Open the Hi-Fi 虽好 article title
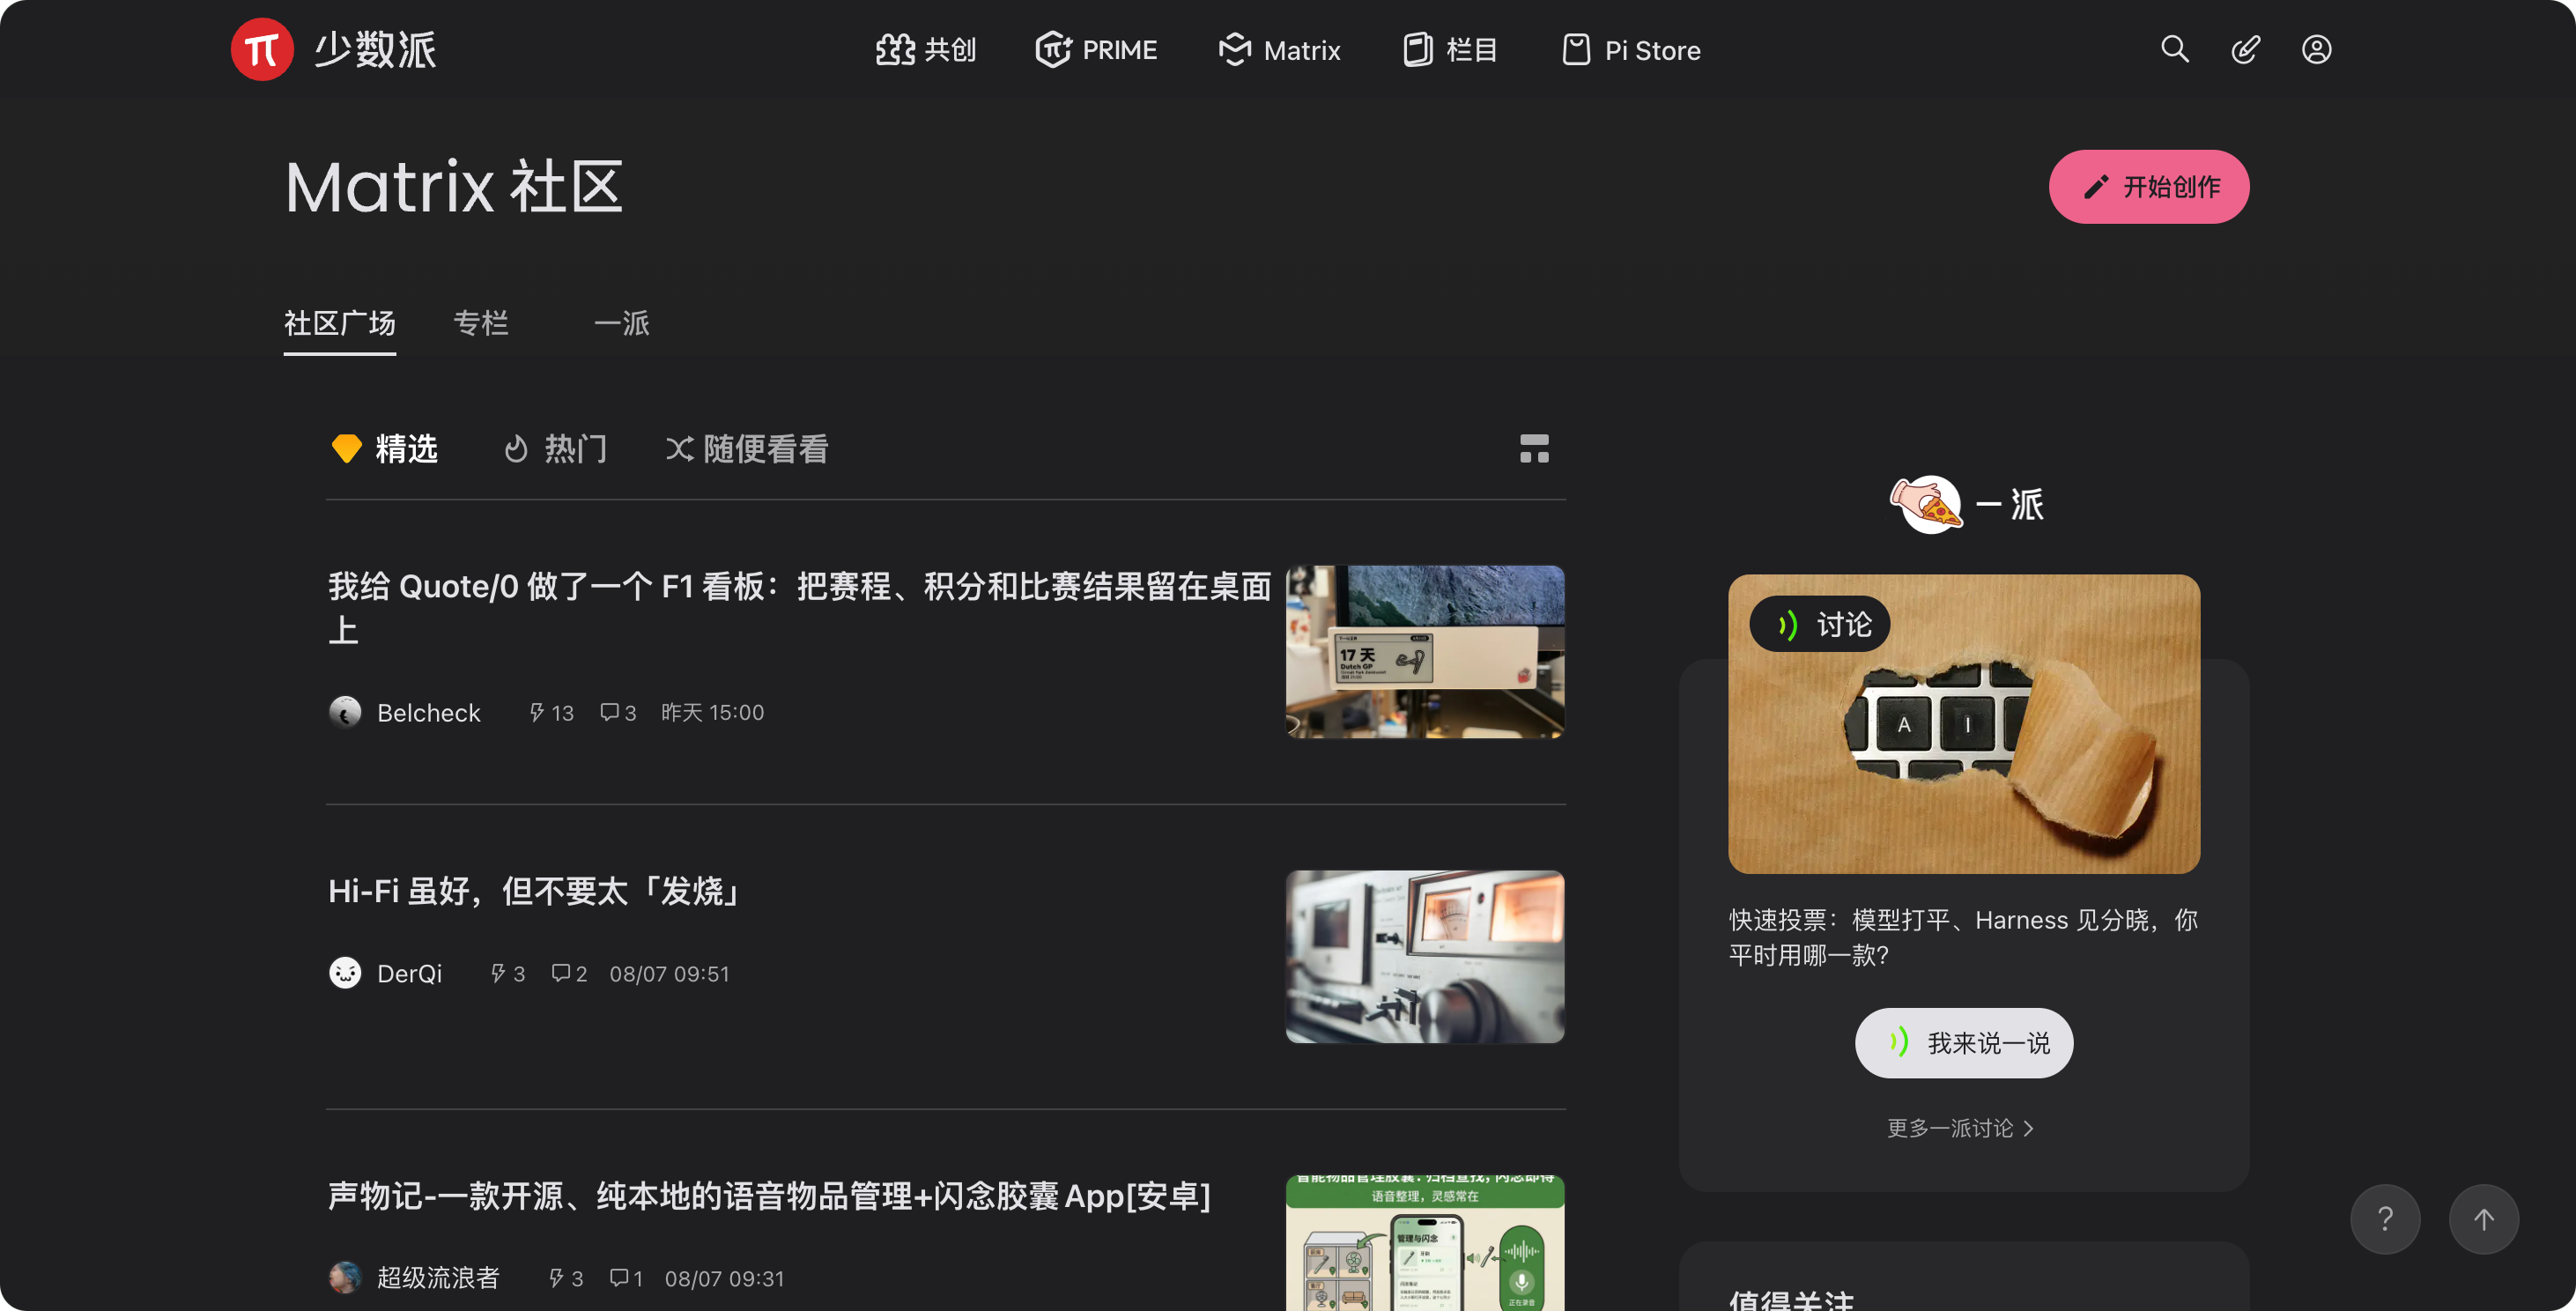 coord(536,891)
